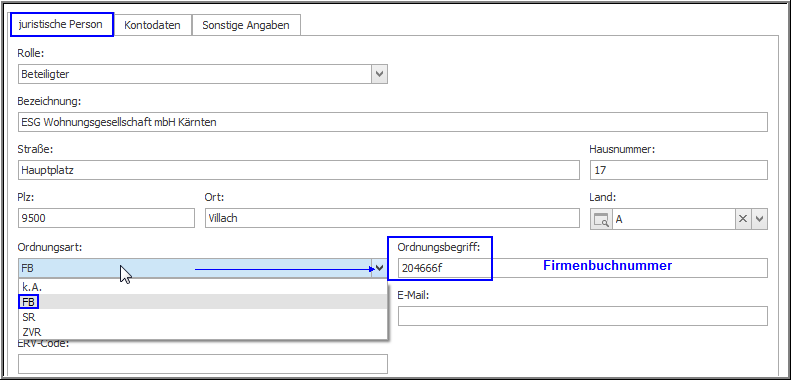Clear the Land field with the X icon
Screen dimensions: 791x380
743,220
